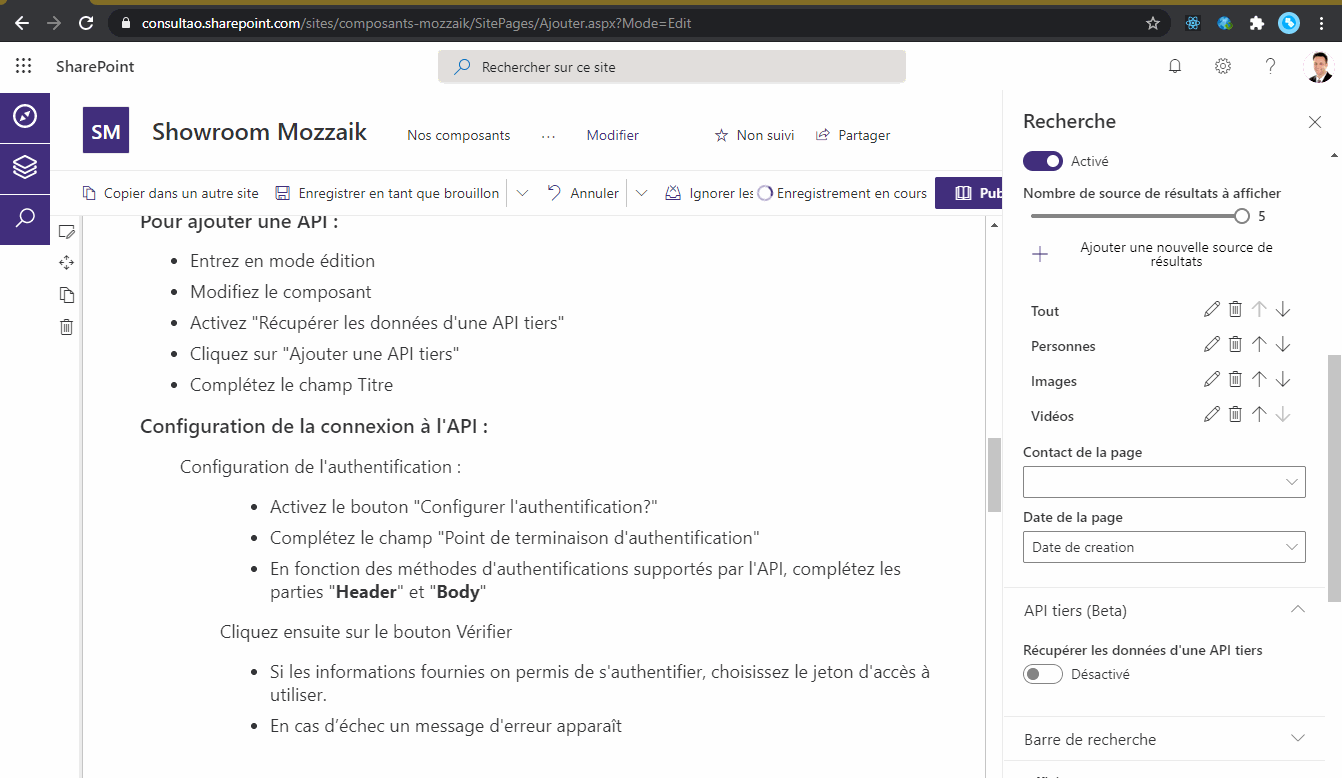Open the SharePoint app launcher waffle
Image resolution: width=1342 pixels, height=778 pixels.
24,66
